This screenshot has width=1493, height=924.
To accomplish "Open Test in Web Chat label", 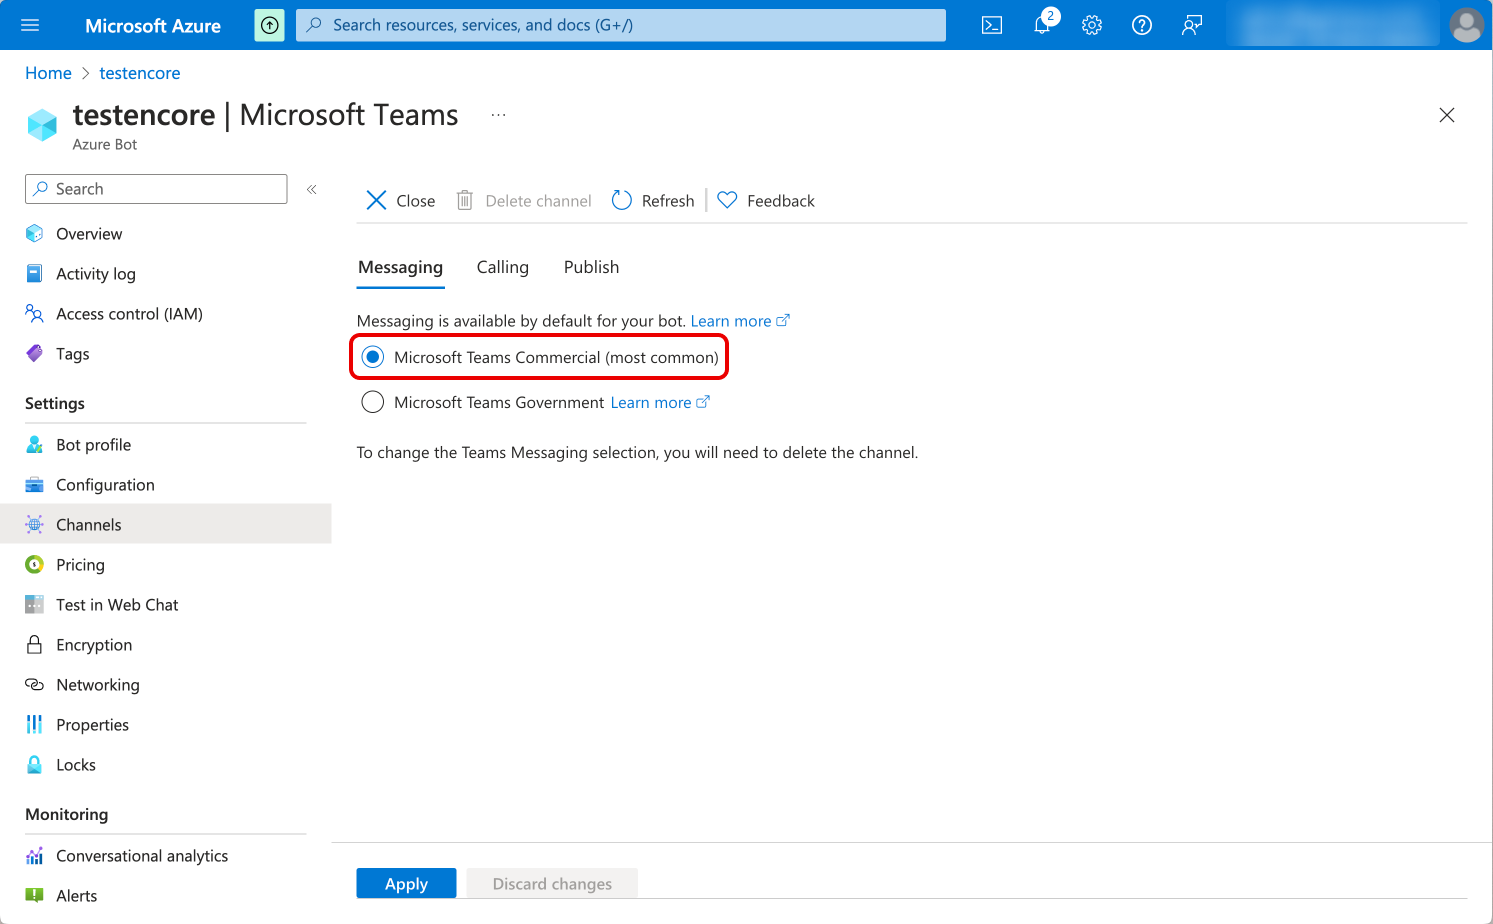I will coord(117,604).
